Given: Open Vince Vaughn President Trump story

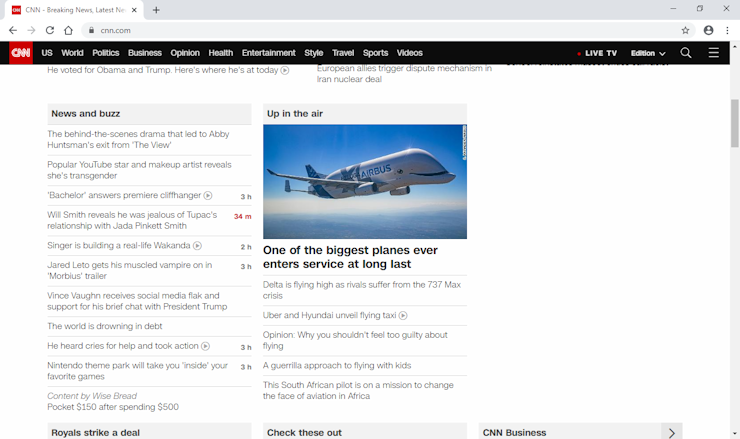Looking at the screenshot, I should 137,301.
